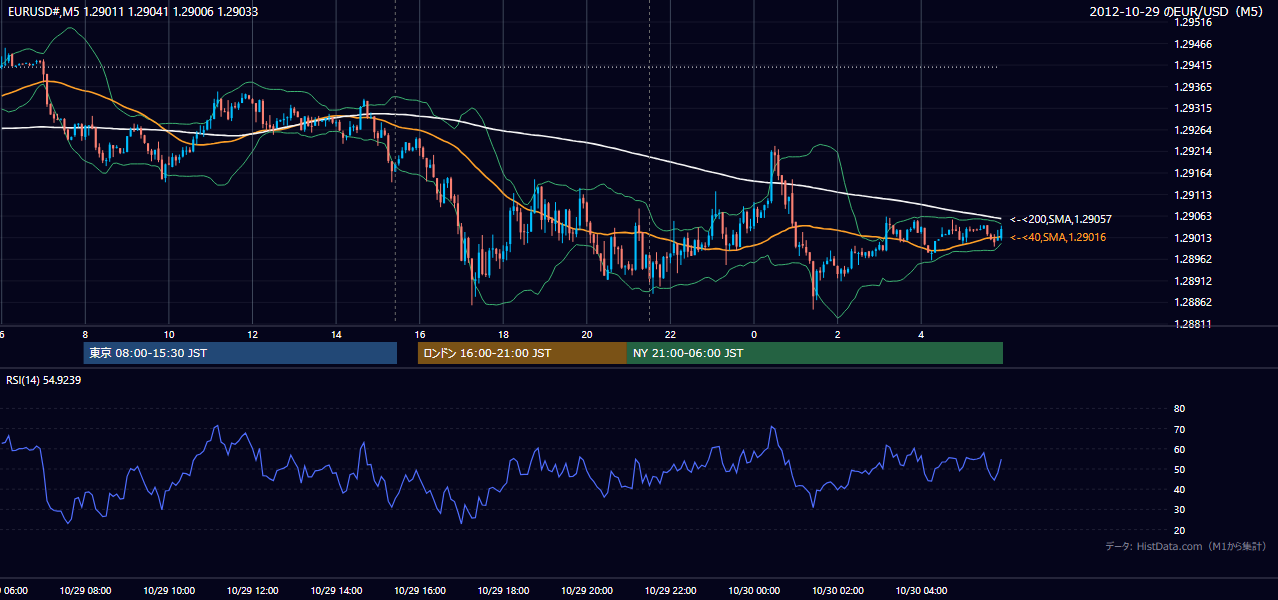Click price level 1.29466 on the axis
The width and height of the screenshot is (1278, 600).
click(1193, 44)
